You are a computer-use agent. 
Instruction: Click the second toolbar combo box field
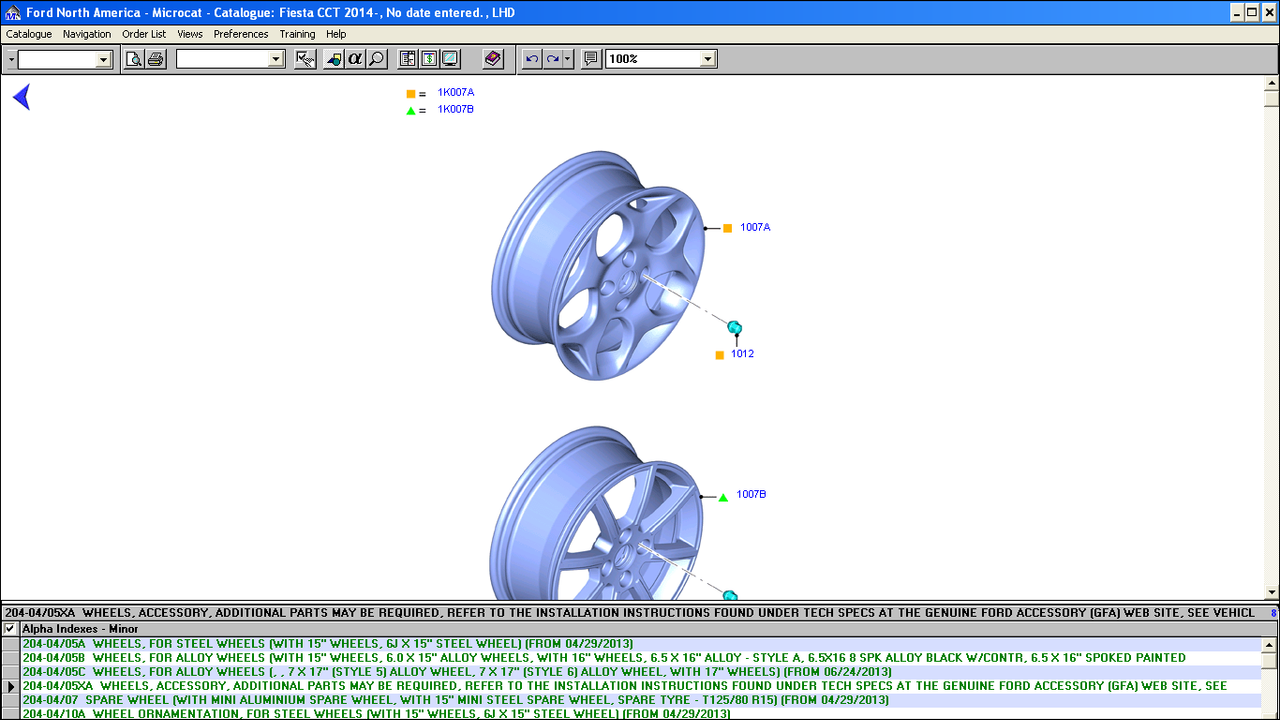point(222,60)
